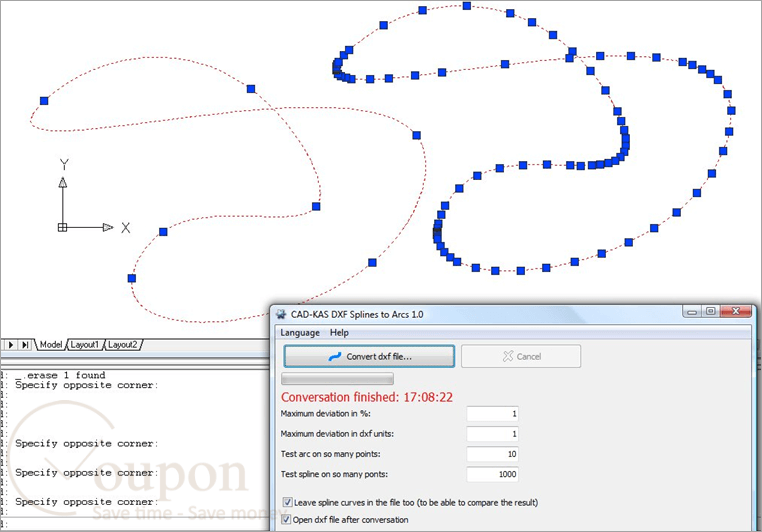Switch to the Layout2 tab
The height and width of the screenshot is (532, 762).
tap(122, 344)
